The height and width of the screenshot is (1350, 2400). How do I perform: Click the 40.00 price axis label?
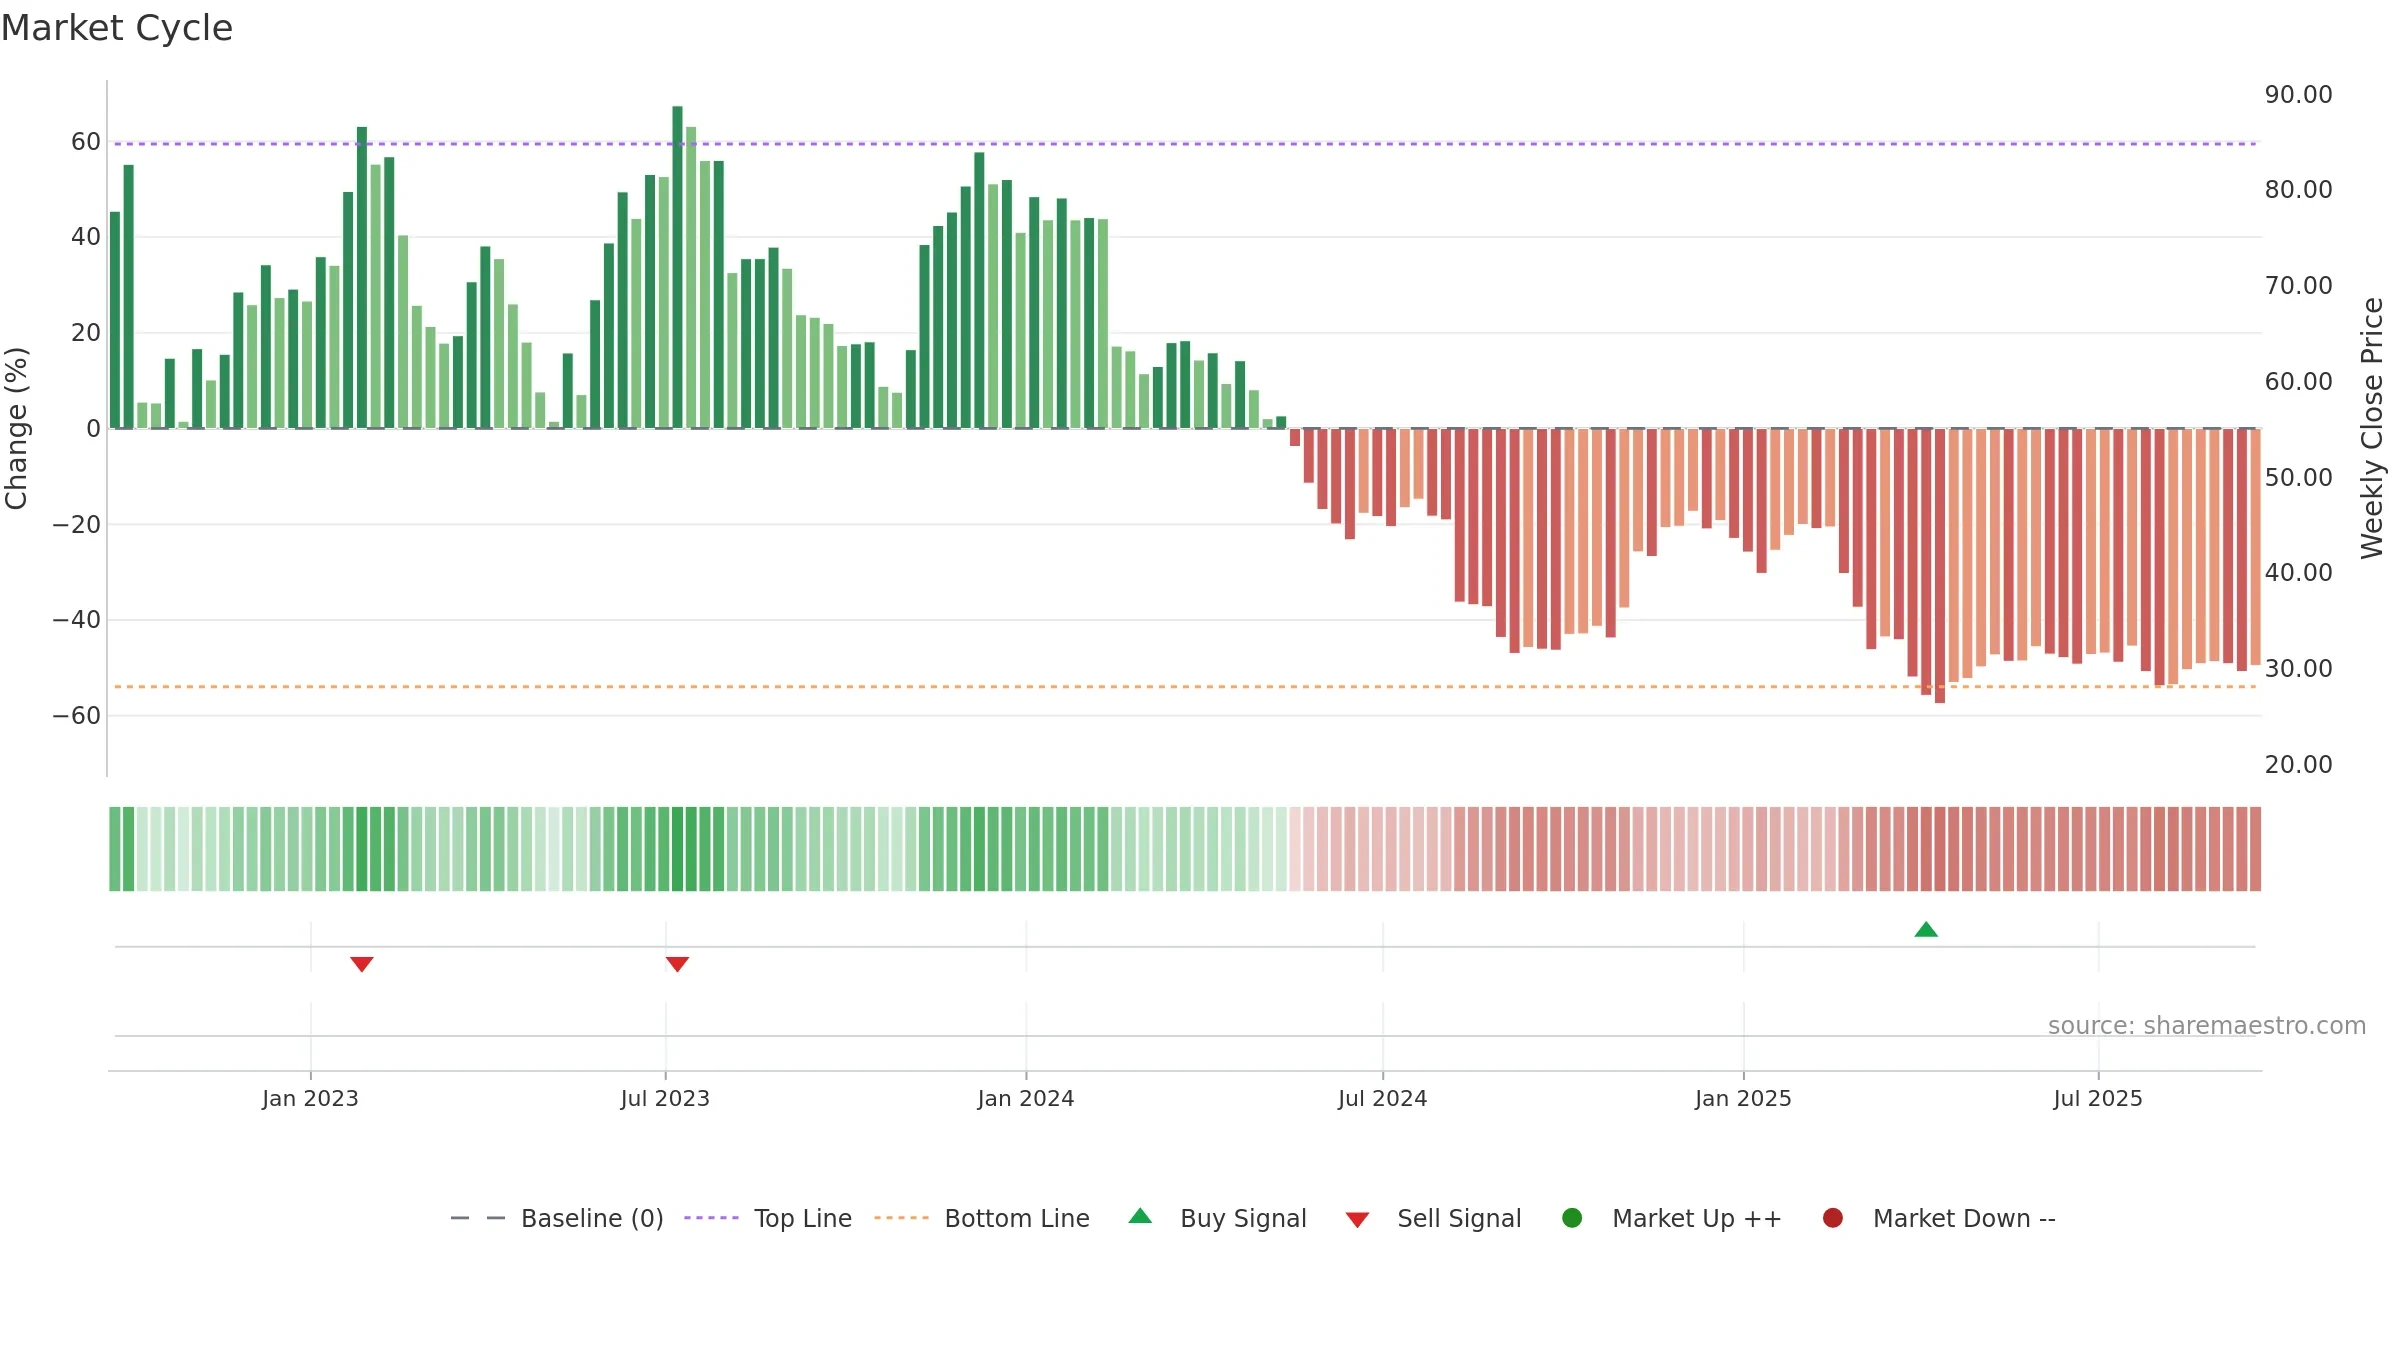[2298, 573]
